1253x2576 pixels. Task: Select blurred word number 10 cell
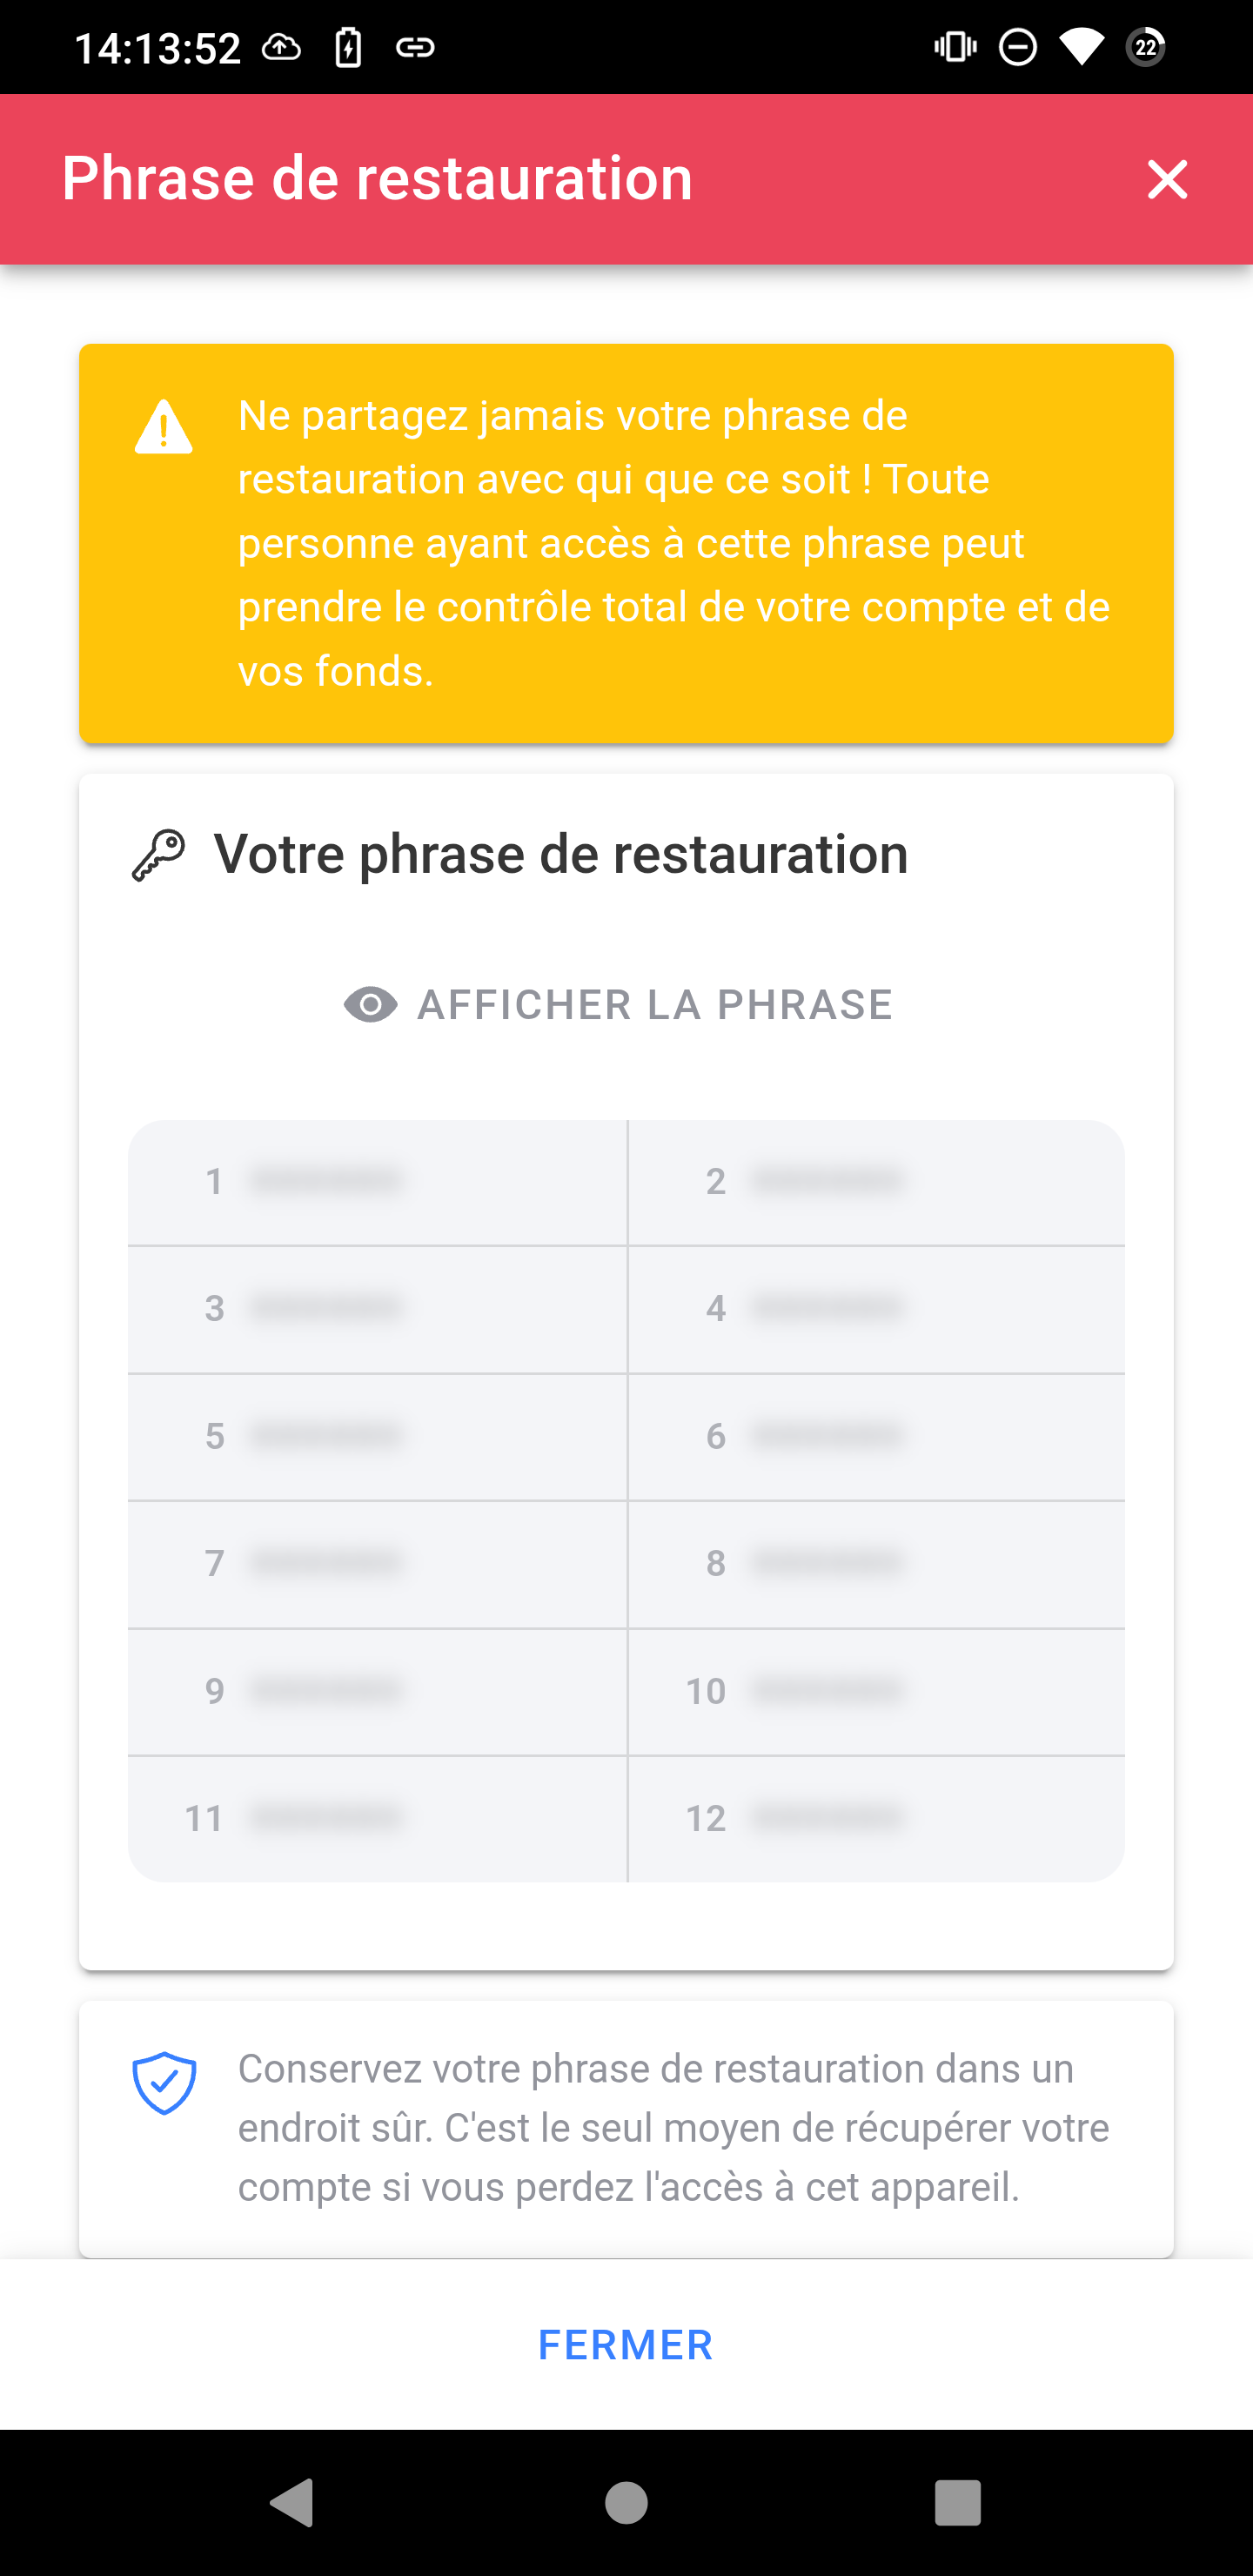(x=876, y=1692)
